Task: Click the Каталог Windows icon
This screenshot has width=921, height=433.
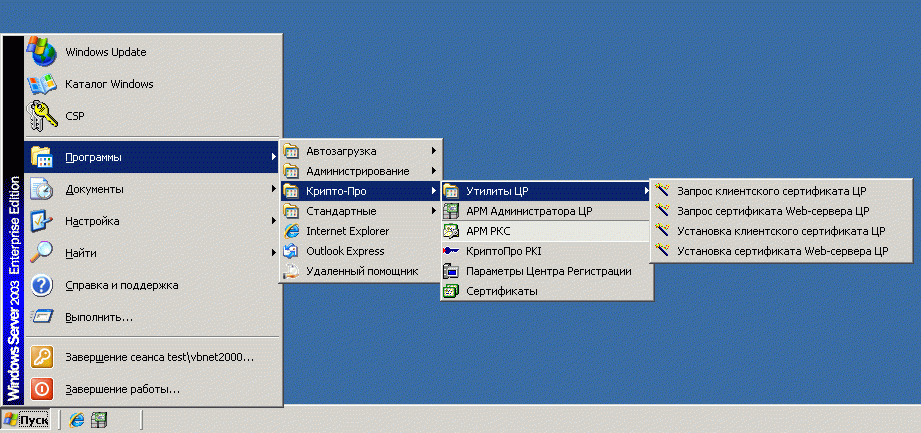Action: coord(42,84)
